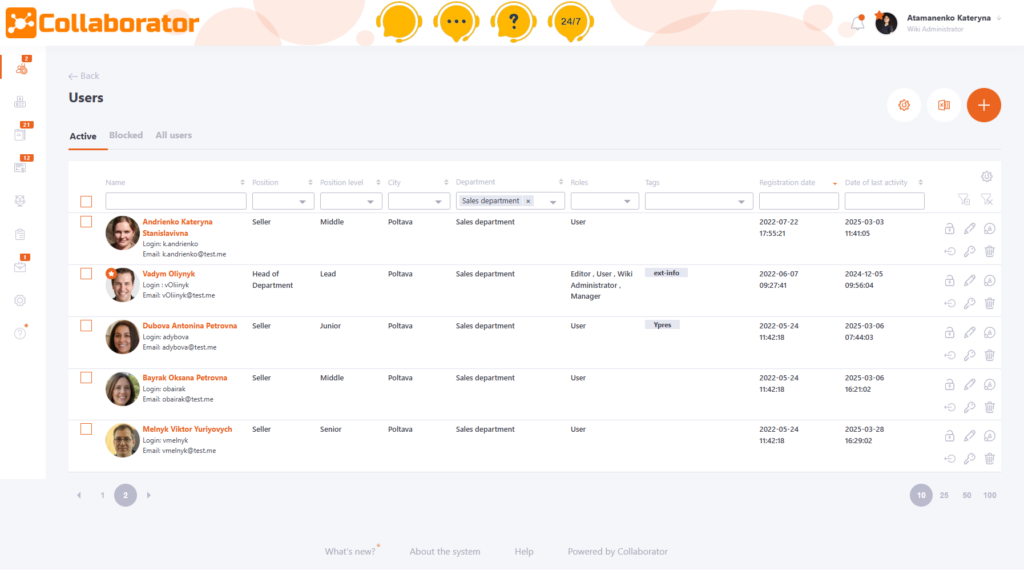Select the checkbox for Andrienko Kateryna
The height and width of the screenshot is (570, 1024).
(x=86, y=221)
